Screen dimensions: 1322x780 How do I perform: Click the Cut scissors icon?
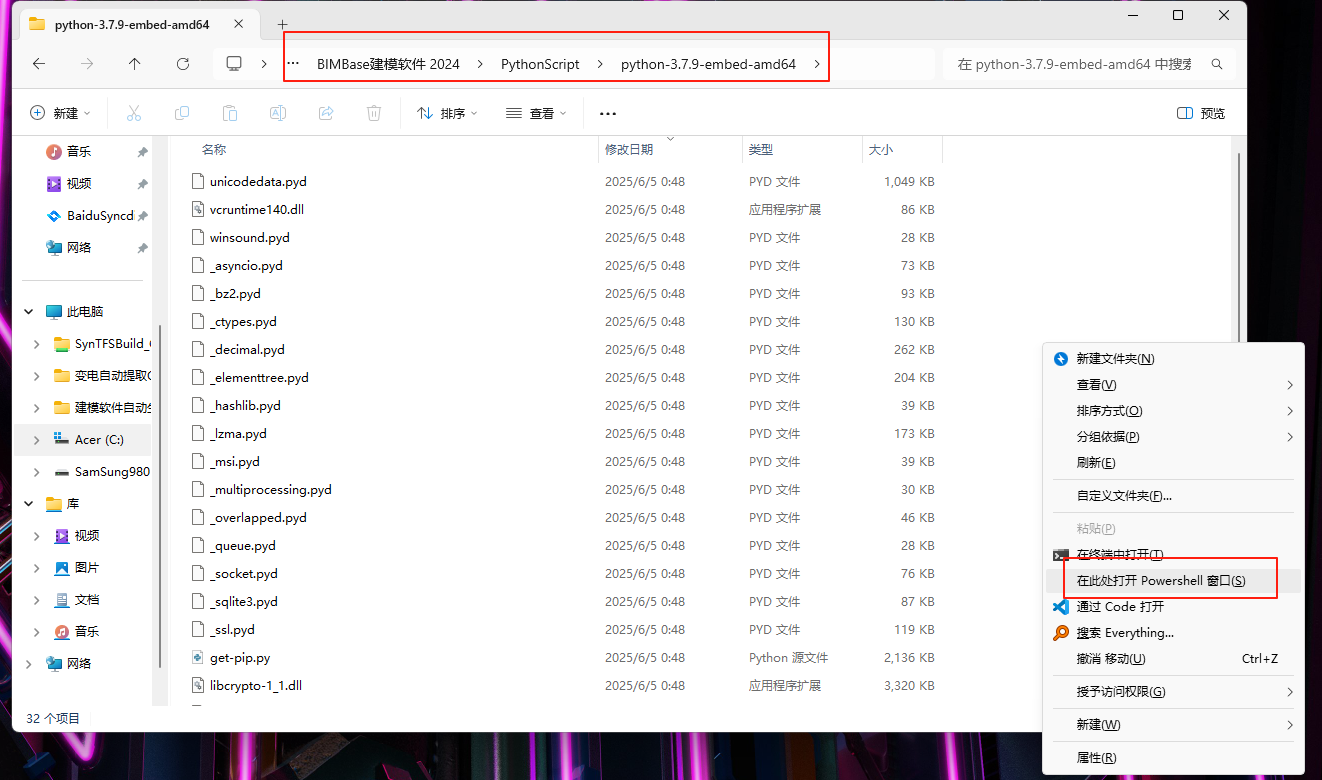click(x=134, y=113)
